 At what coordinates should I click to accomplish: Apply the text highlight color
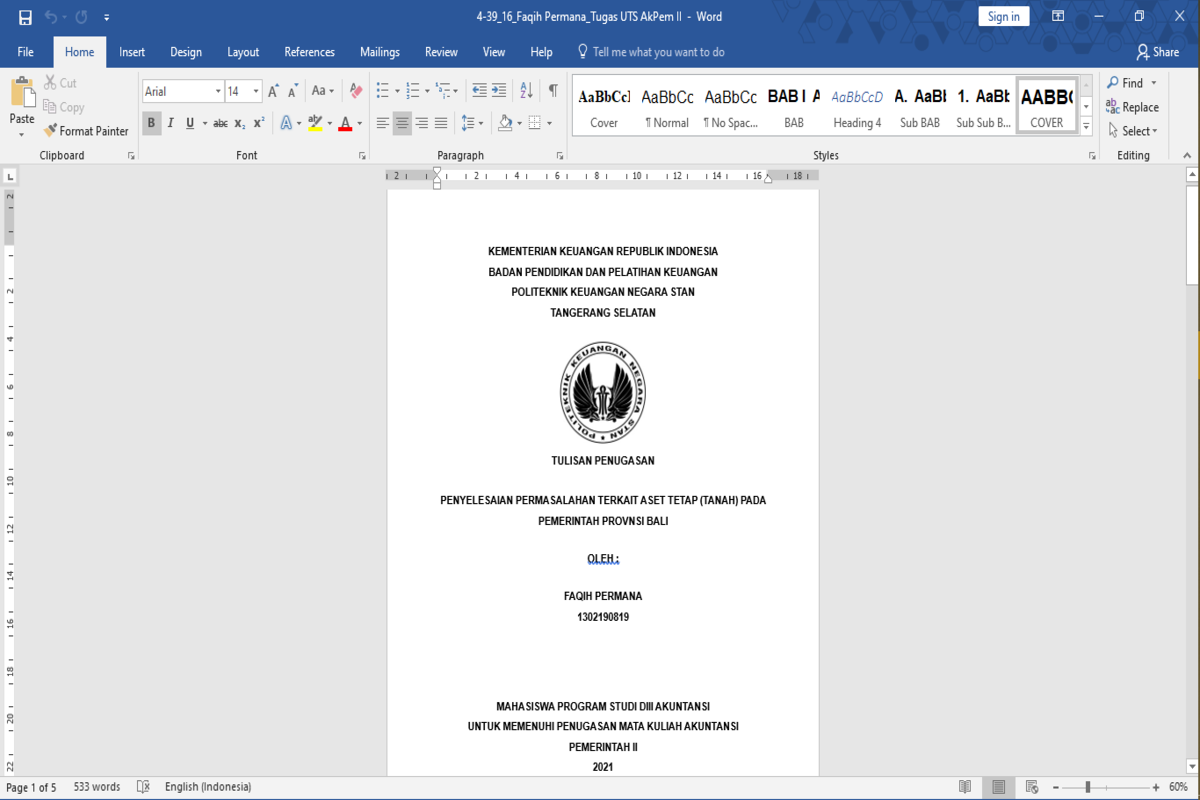pos(315,123)
